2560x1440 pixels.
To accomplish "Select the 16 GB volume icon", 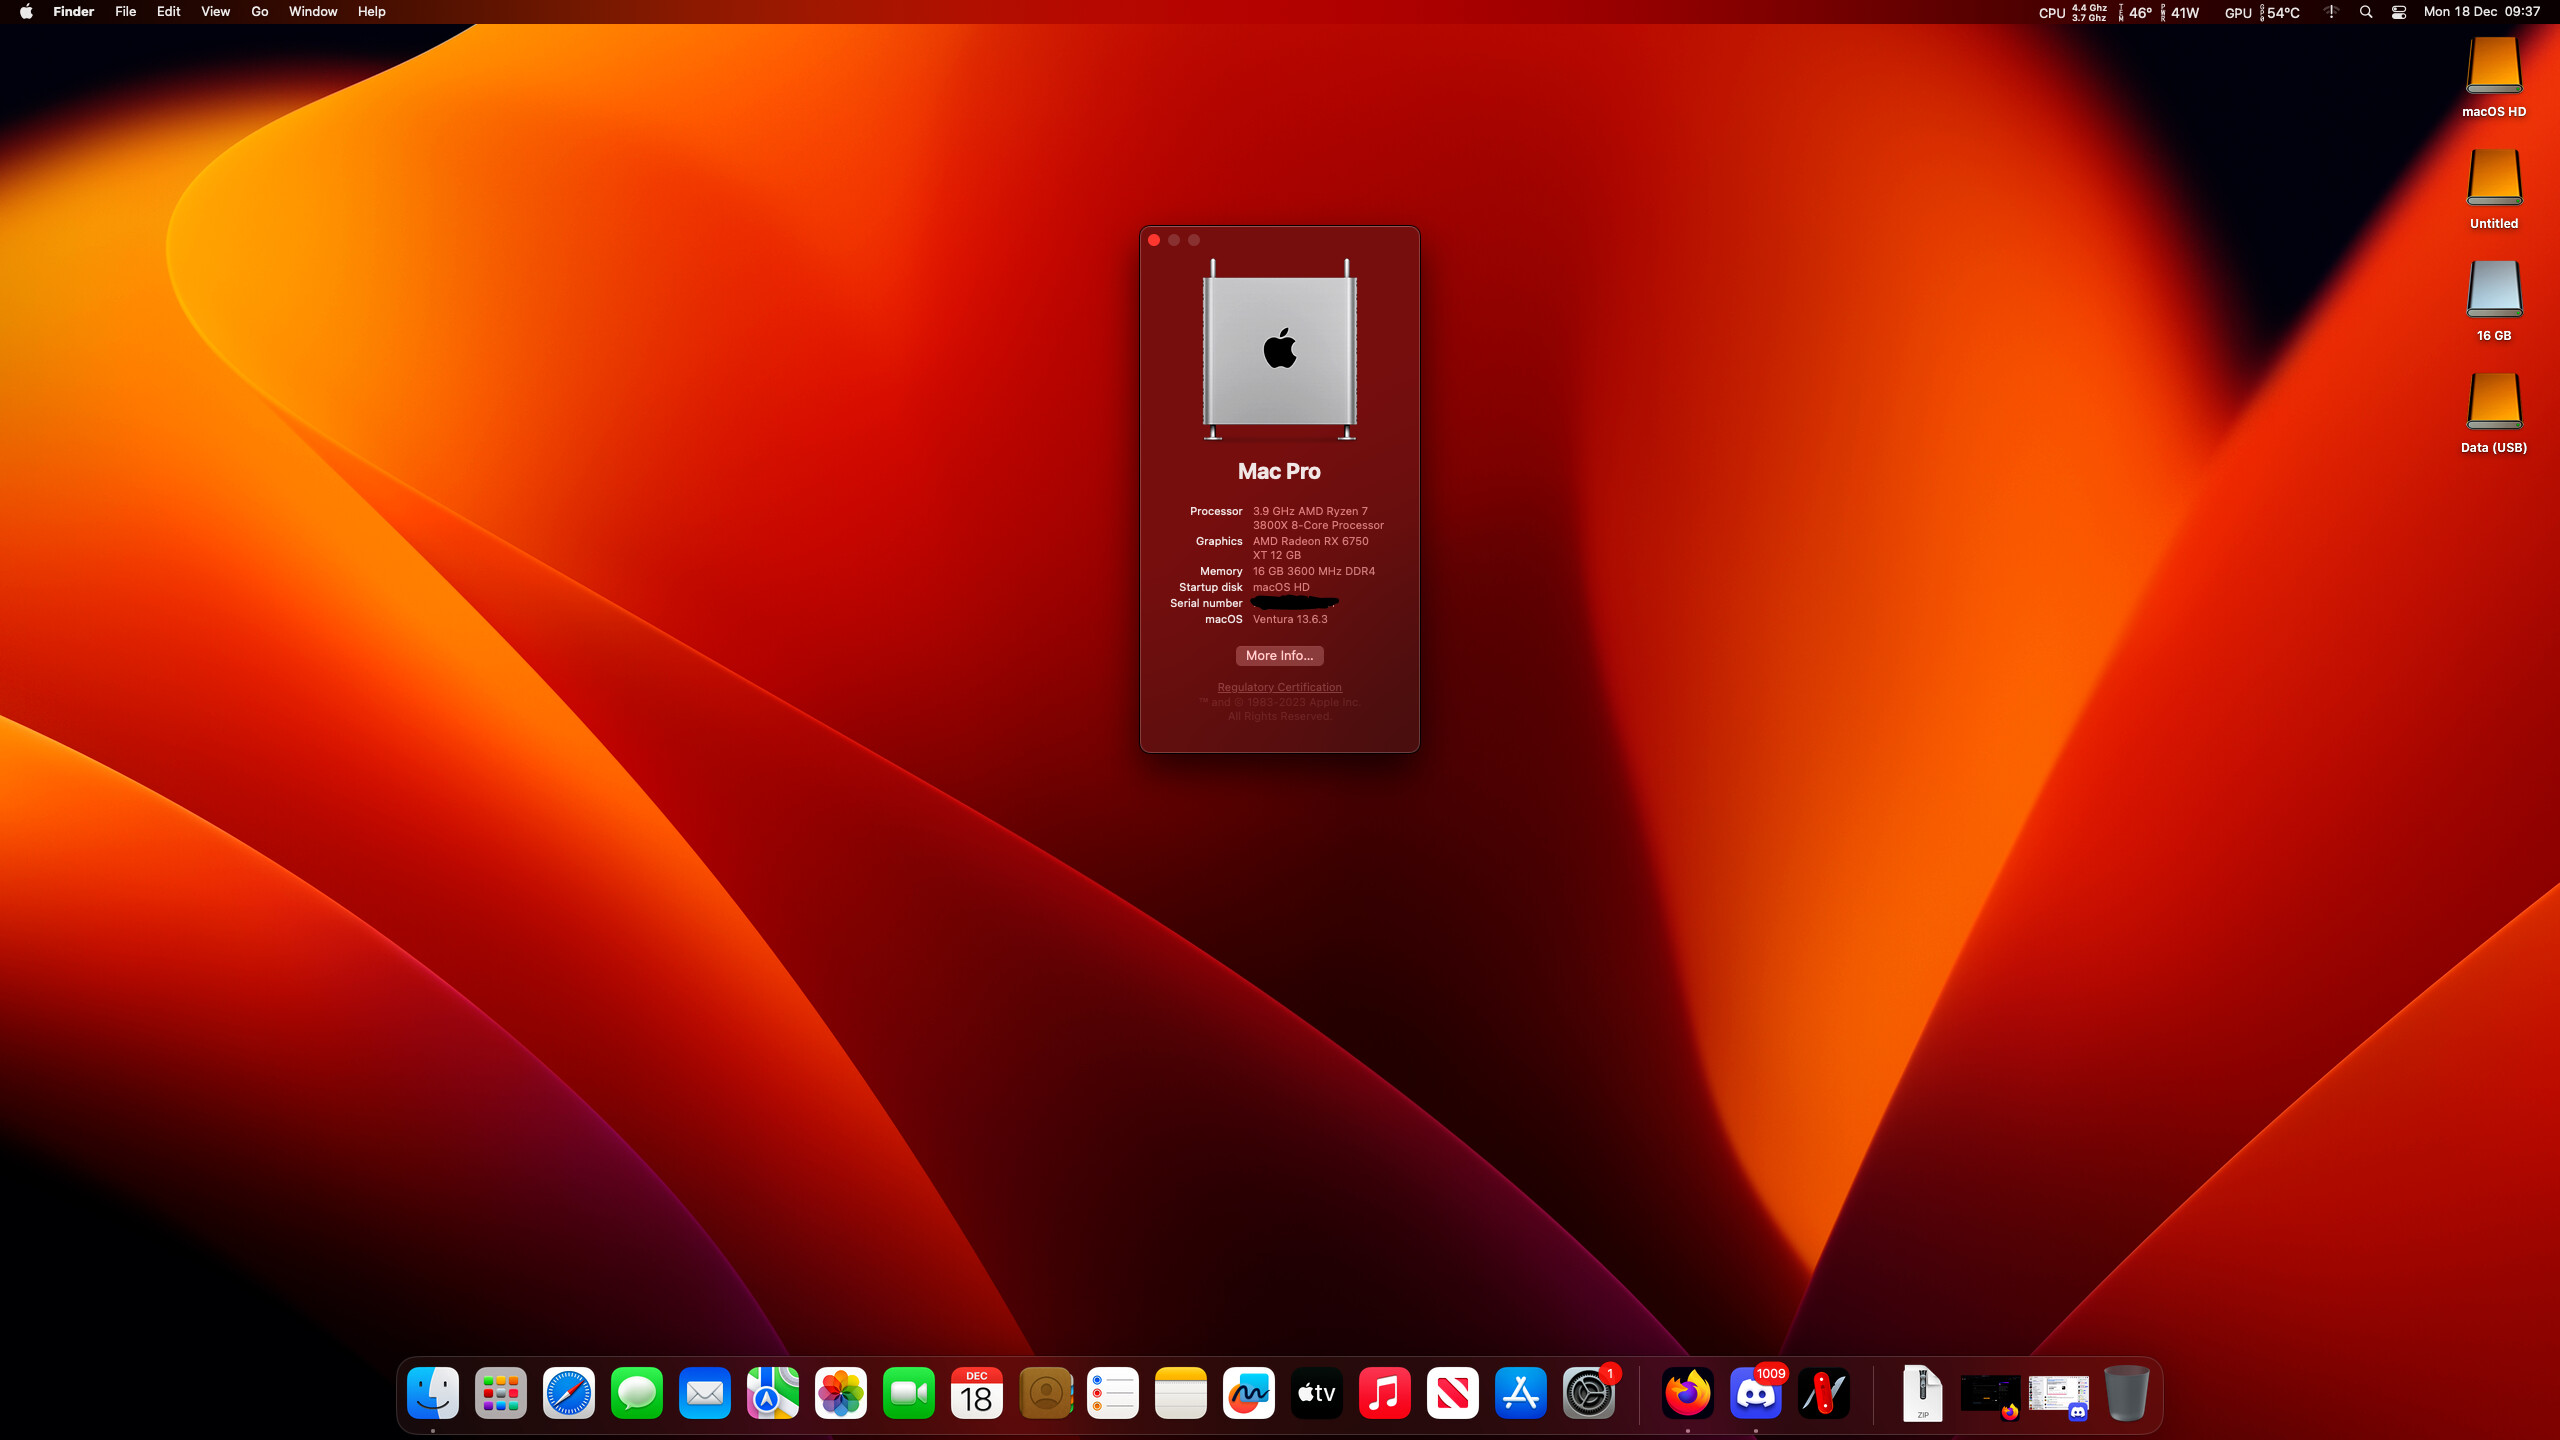I will point(2494,290).
